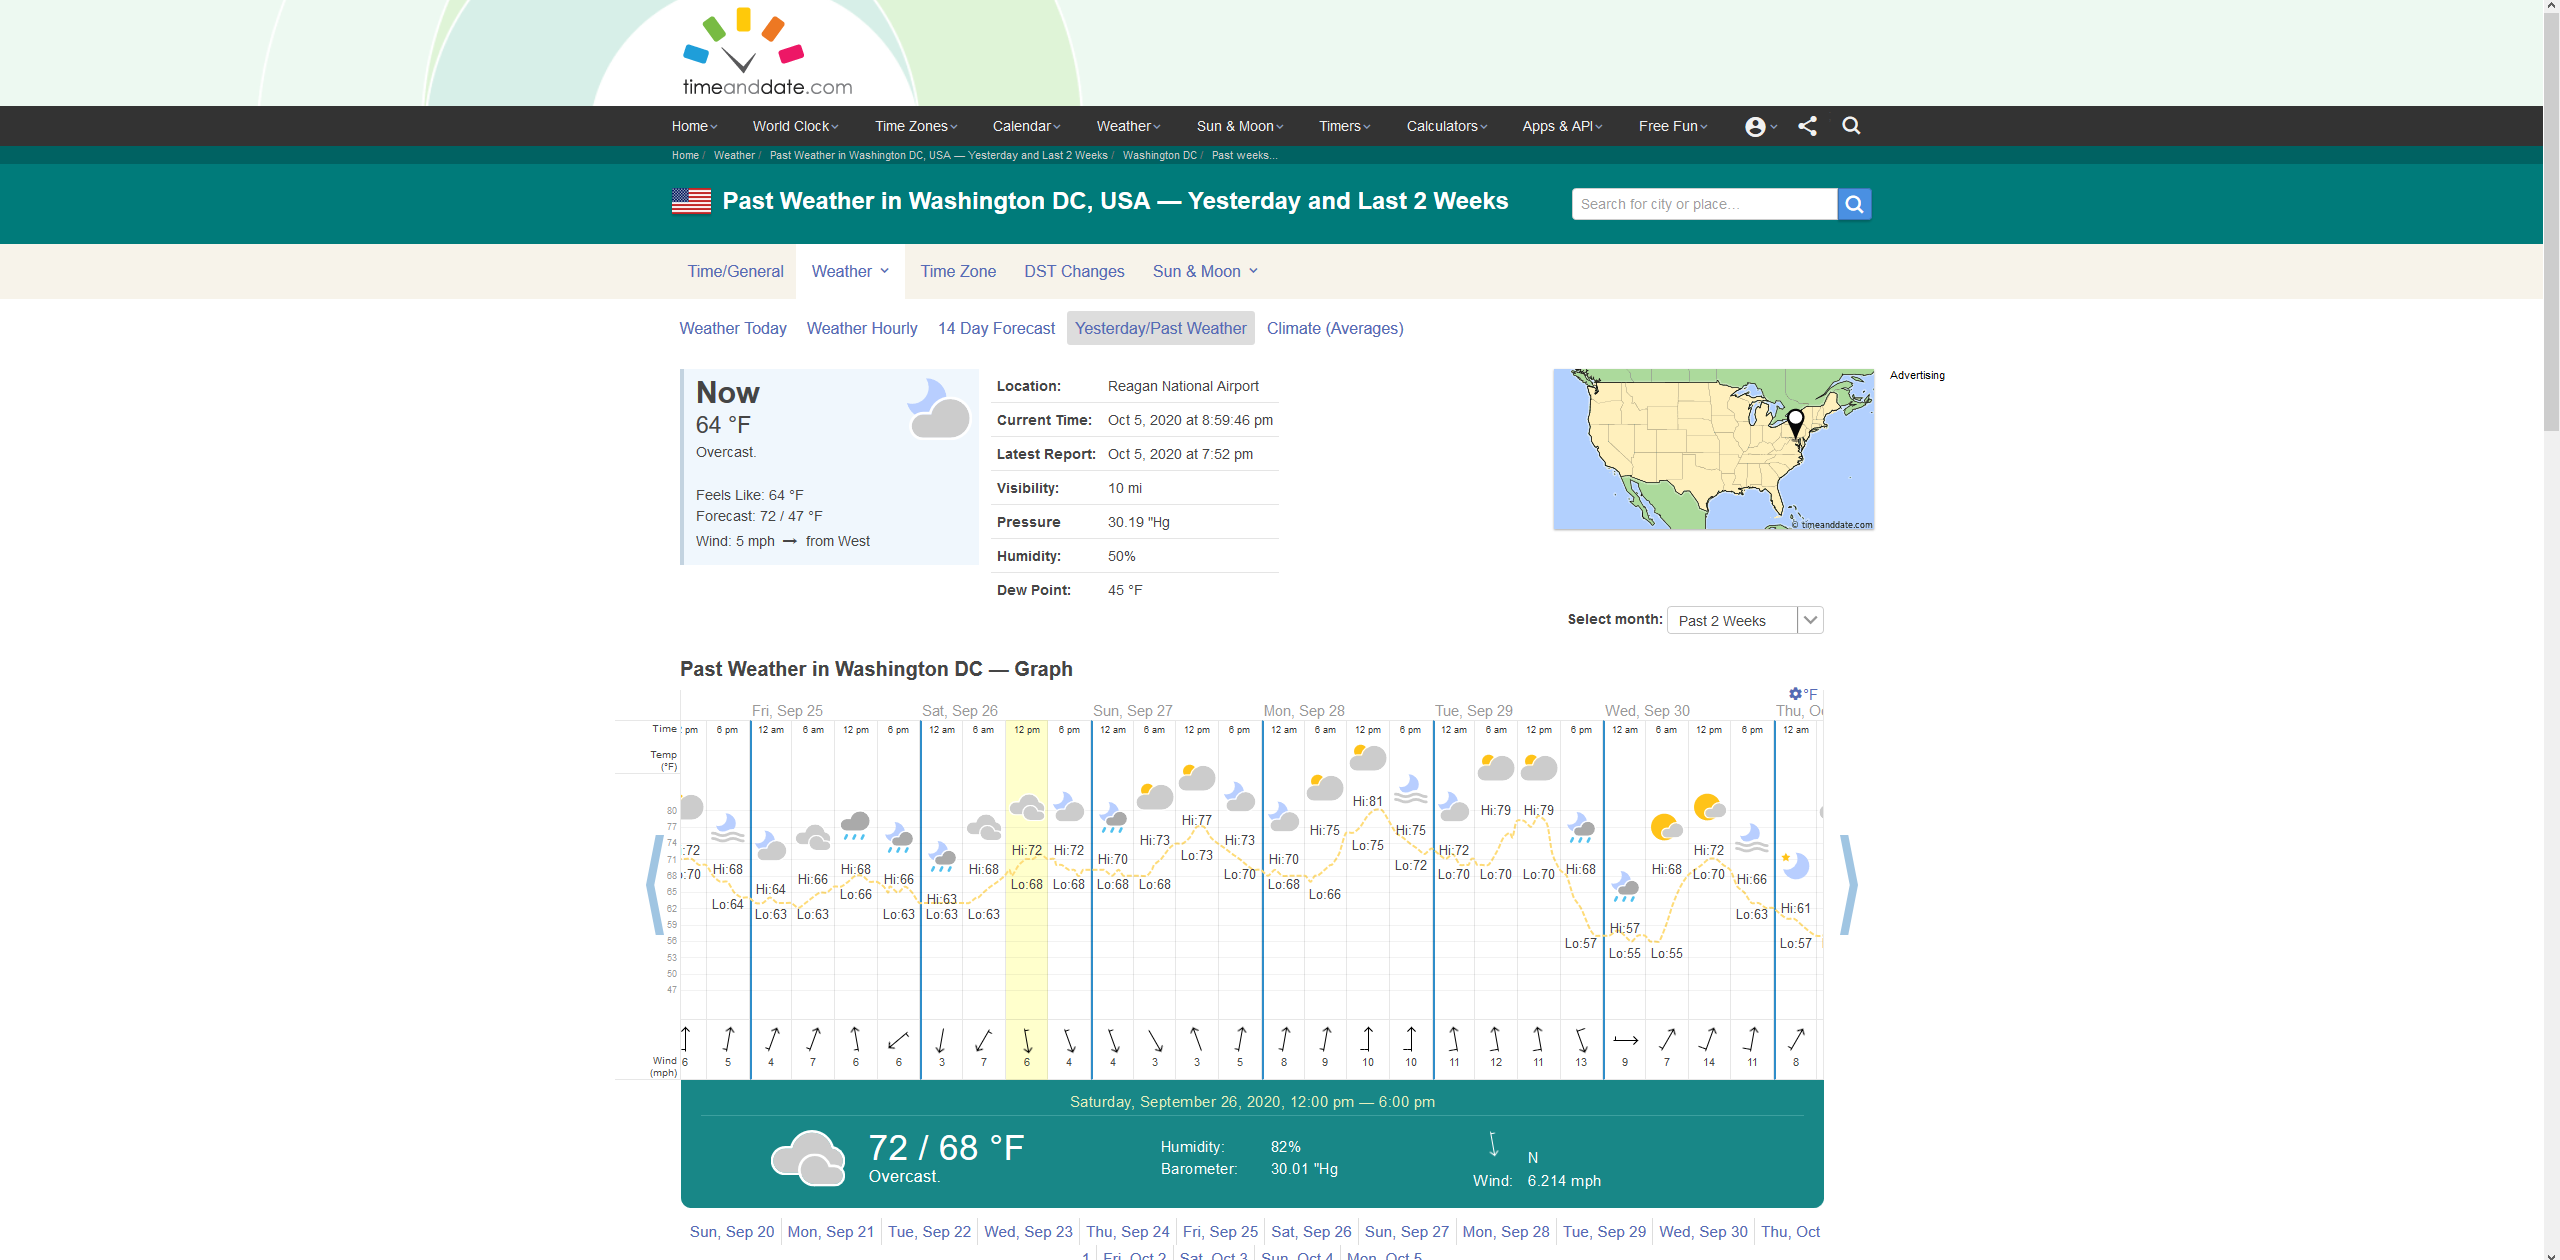Viewport: 2560px width, 1260px height.
Task: Open the 14 Day Forecast subtab
Action: [996, 328]
